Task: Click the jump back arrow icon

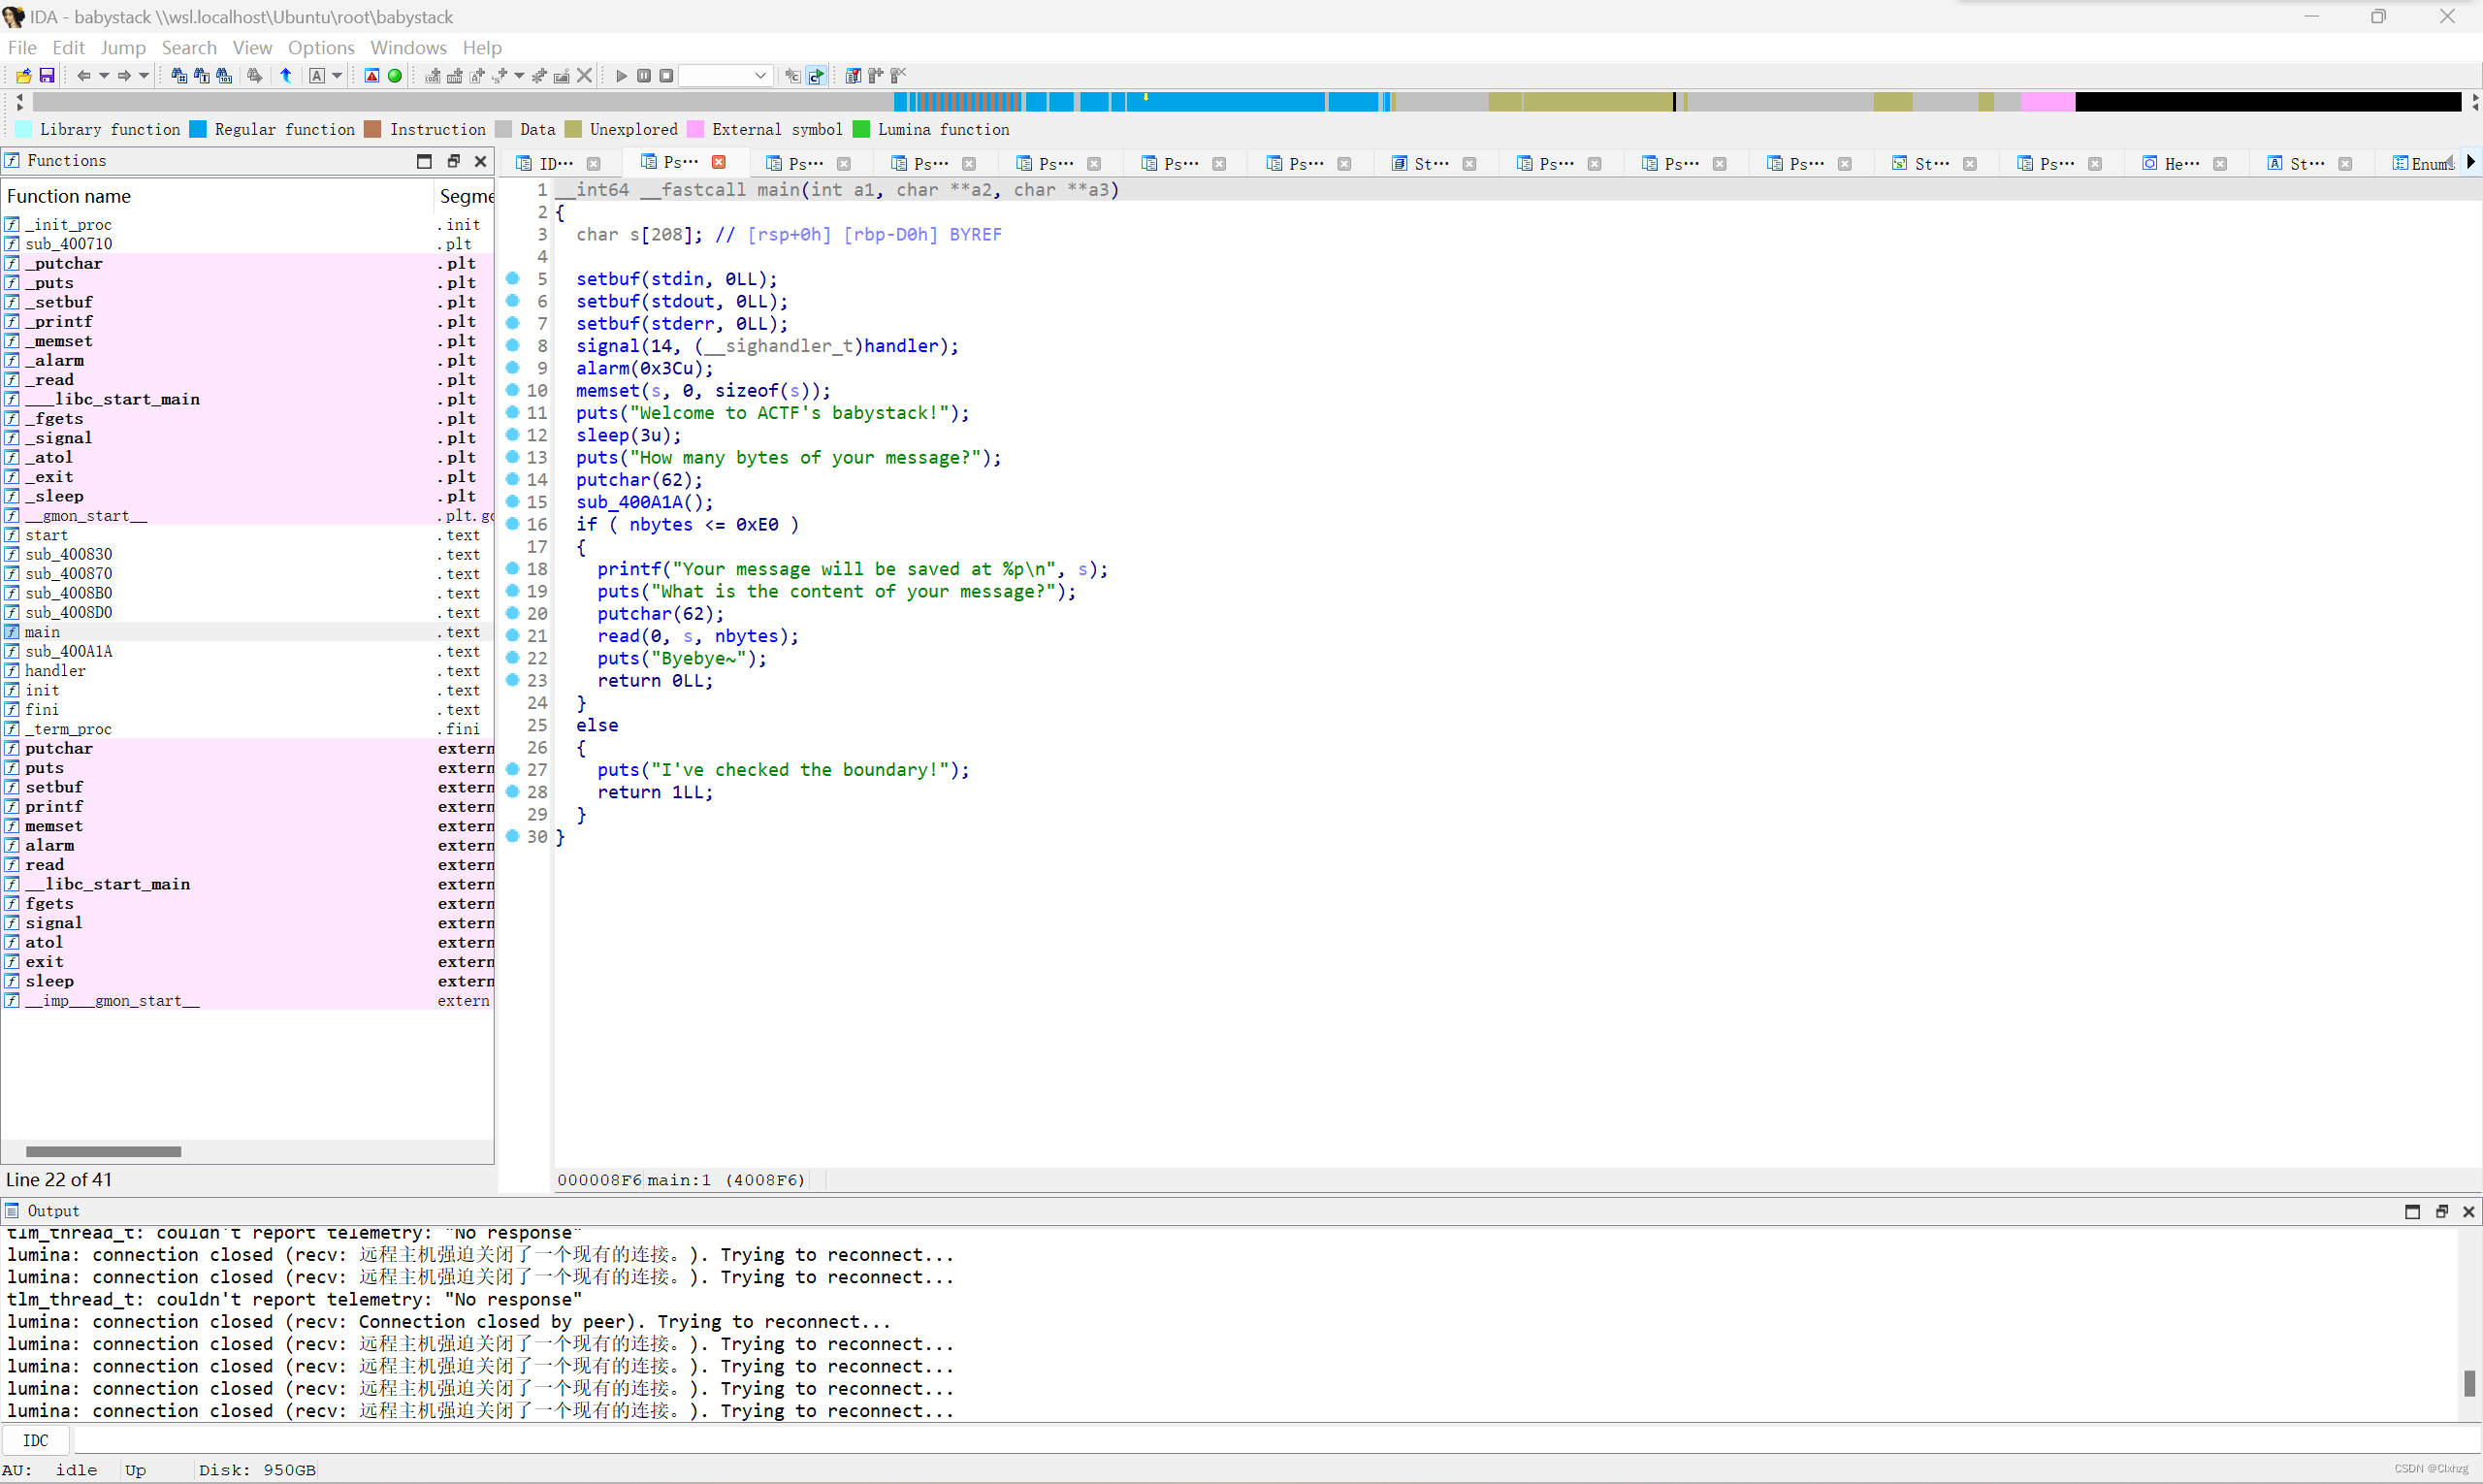Action: tap(84, 76)
